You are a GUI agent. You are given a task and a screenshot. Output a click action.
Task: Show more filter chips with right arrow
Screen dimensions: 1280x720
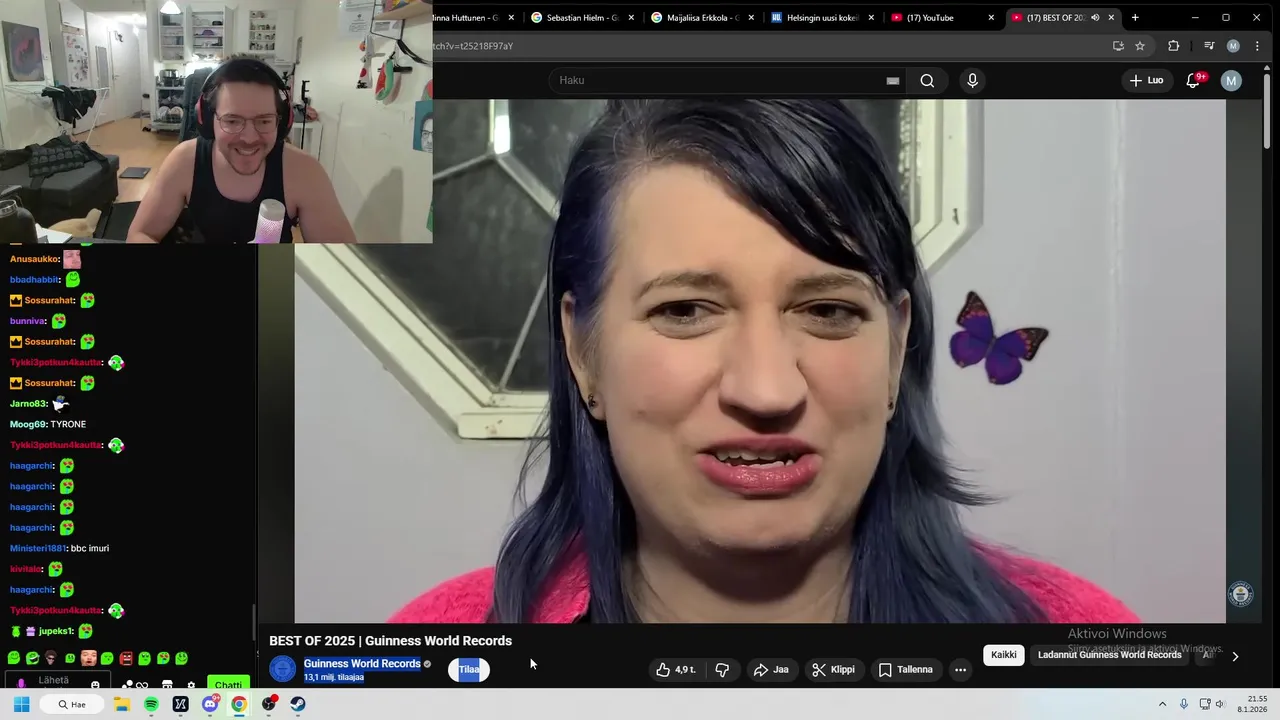click(x=1235, y=656)
